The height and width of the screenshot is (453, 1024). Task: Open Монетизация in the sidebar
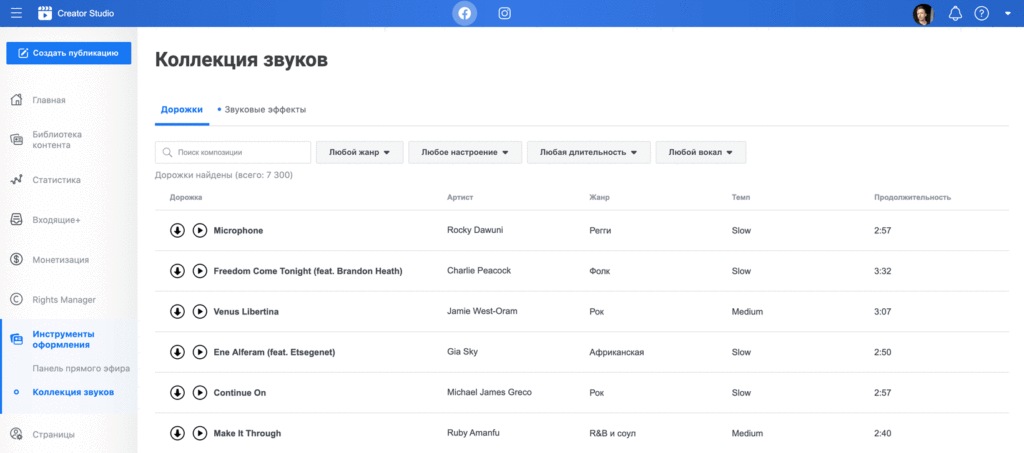[60, 259]
